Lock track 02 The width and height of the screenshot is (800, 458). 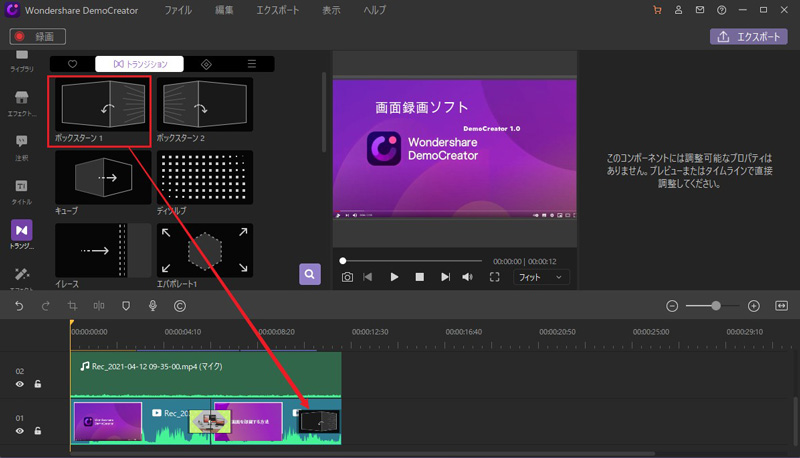[x=38, y=384]
